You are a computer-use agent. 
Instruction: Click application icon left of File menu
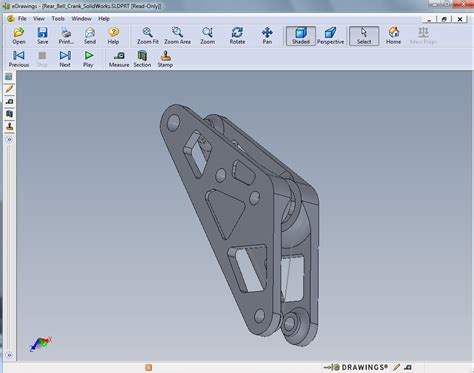[11, 19]
